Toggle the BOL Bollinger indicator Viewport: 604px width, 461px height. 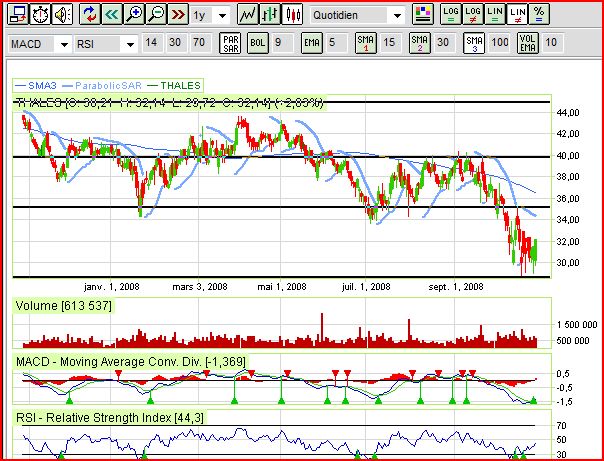pyautogui.click(x=258, y=43)
